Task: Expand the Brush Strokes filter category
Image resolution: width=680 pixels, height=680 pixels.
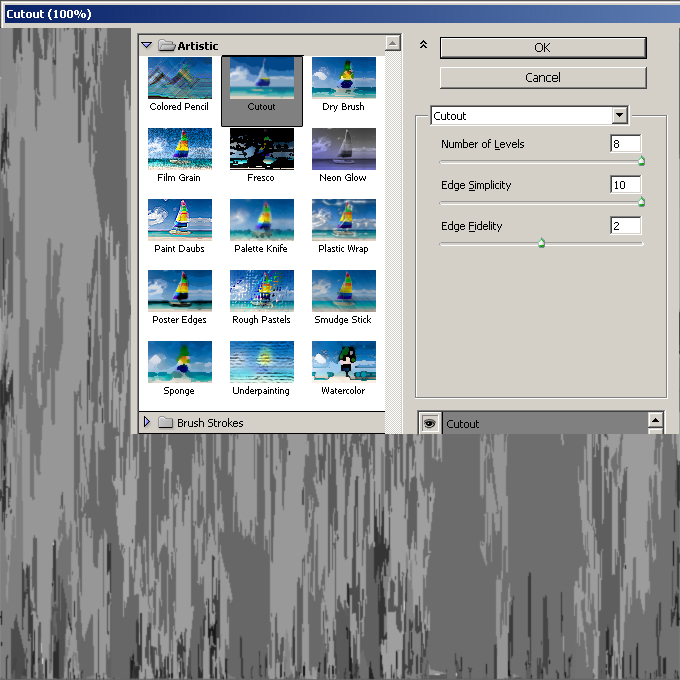Action: [x=147, y=422]
